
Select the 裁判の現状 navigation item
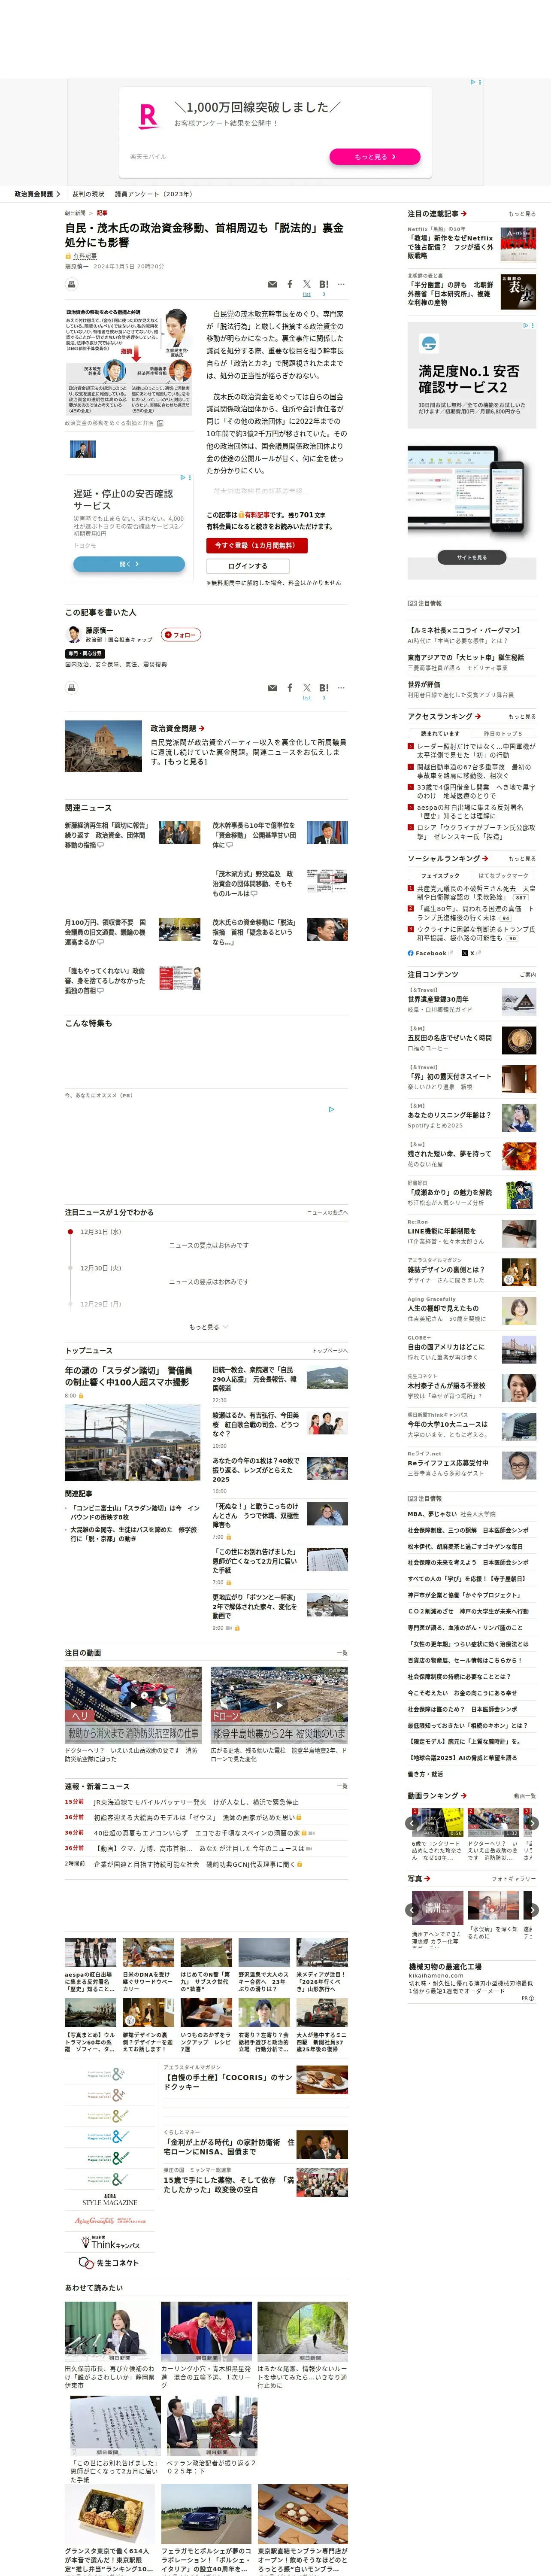(88, 194)
